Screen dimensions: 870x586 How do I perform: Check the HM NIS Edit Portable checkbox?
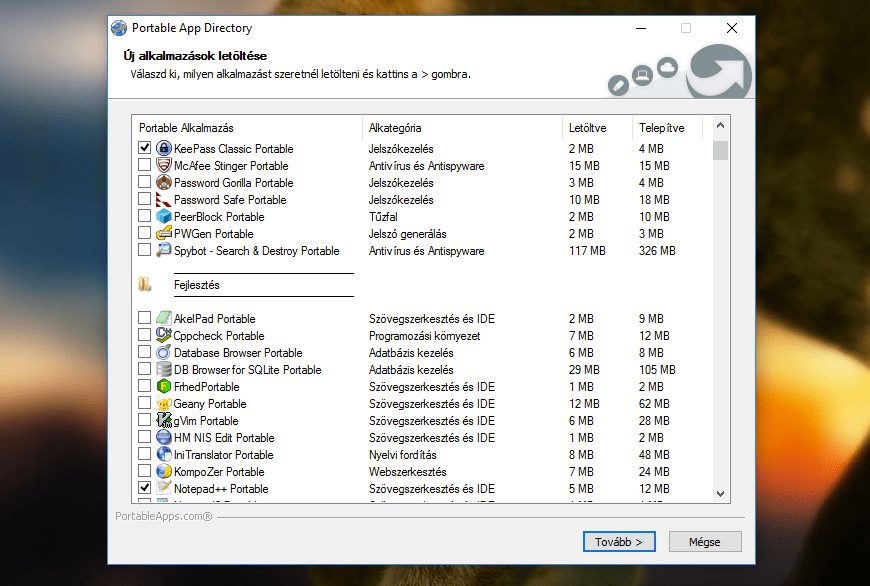coord(144,437)
